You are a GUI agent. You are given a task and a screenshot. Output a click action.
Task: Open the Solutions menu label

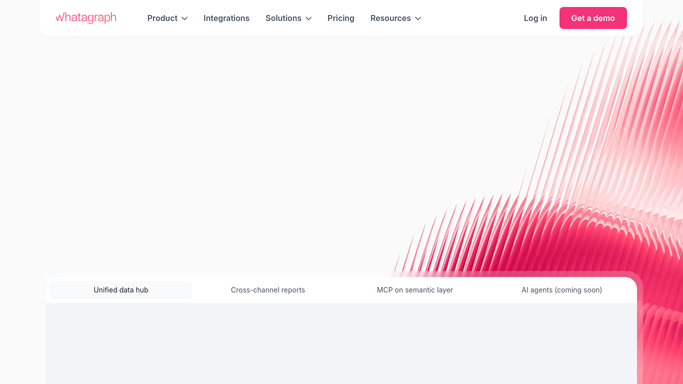pos(284,18)
